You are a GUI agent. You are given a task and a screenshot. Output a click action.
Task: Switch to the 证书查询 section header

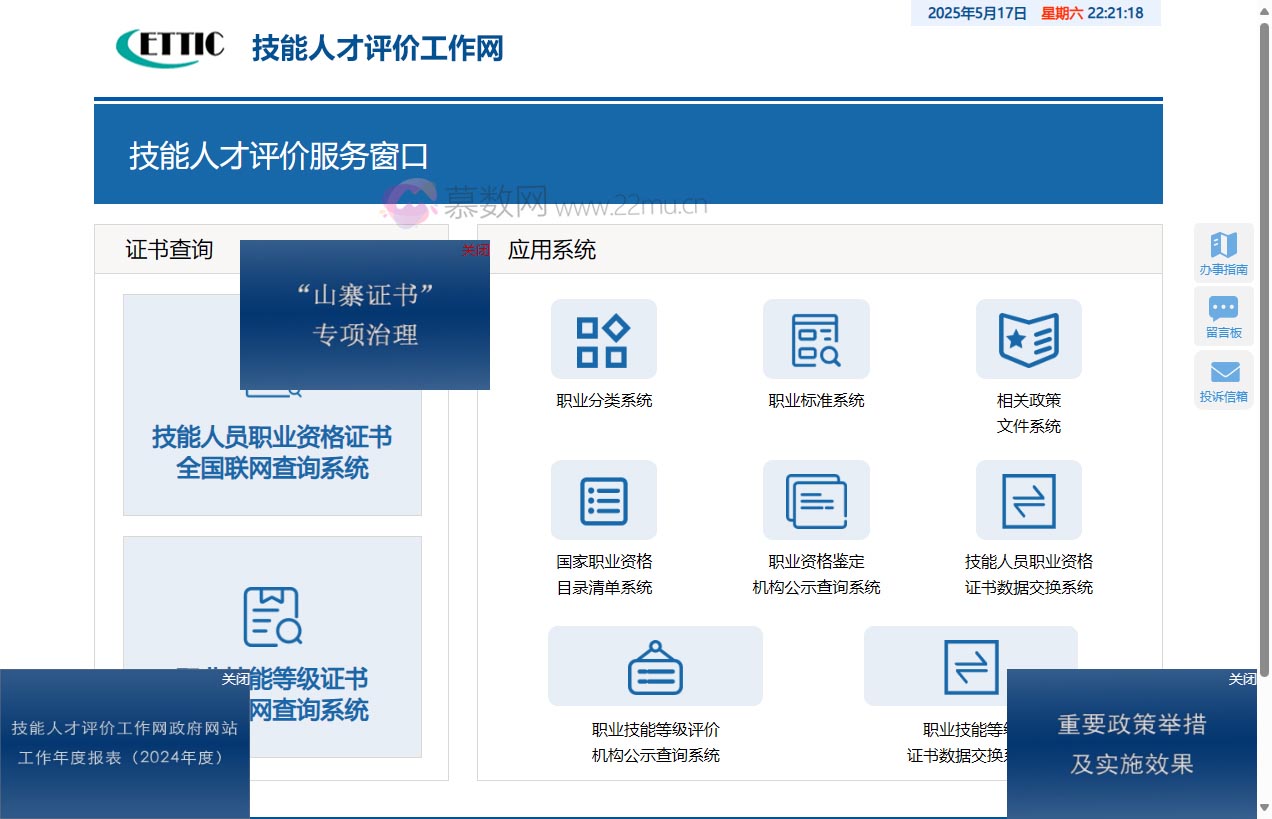tap(170, 250)
